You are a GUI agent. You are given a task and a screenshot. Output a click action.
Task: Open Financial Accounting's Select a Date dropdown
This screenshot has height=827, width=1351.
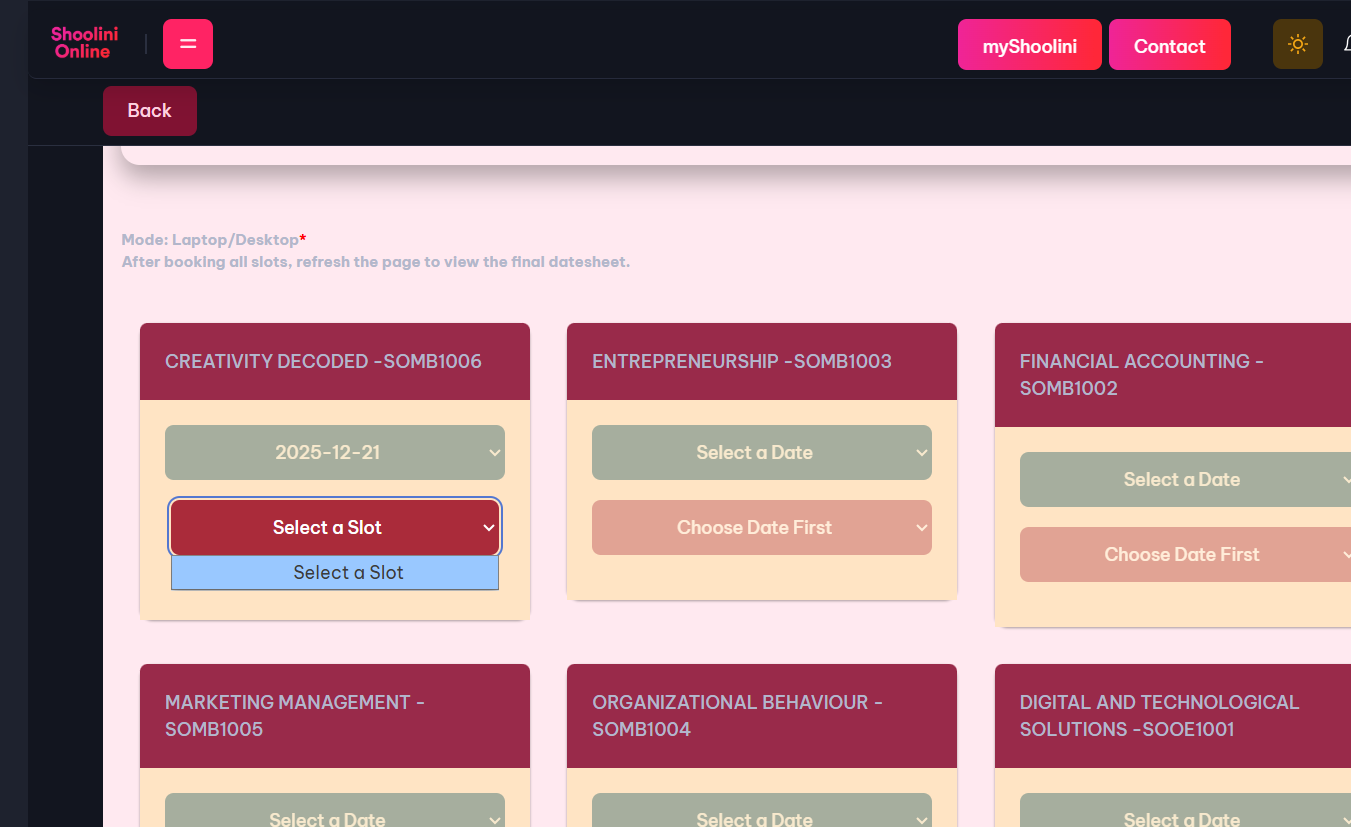click(x=1185, y=479)
